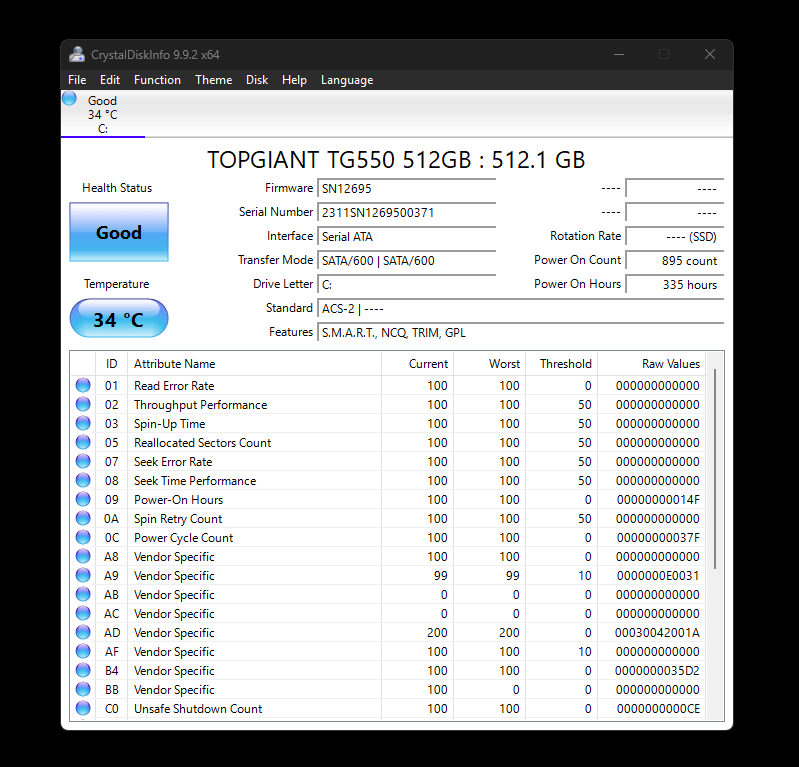Open the Function menu
Screen dimensions: 799x767
point(157,80)
